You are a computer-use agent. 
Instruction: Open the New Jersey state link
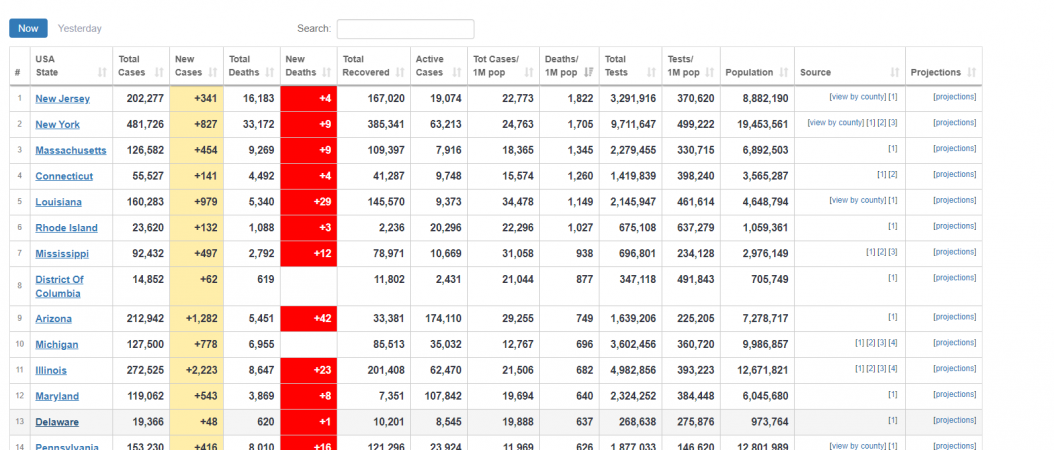[x=63, y=99]
